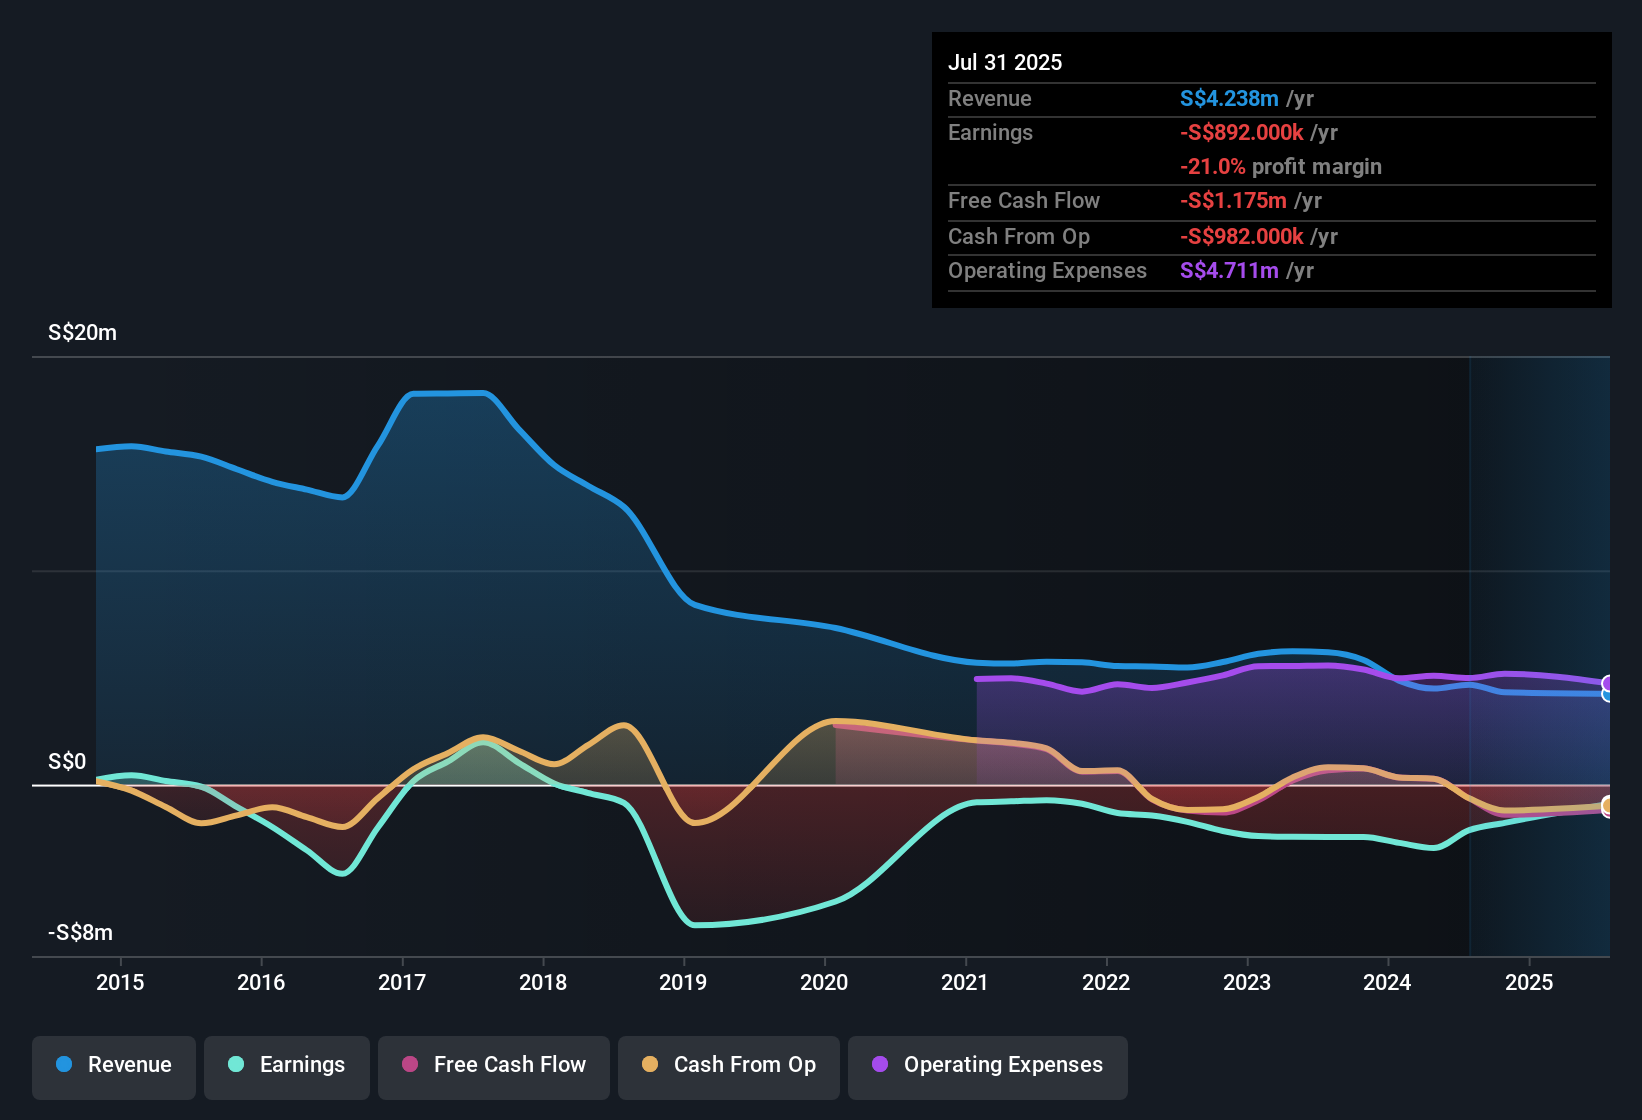Screen dimensions: 1642x1120
Task: Toggle the Operating Expenses legend item
Action: click(x=988, y=1067)
